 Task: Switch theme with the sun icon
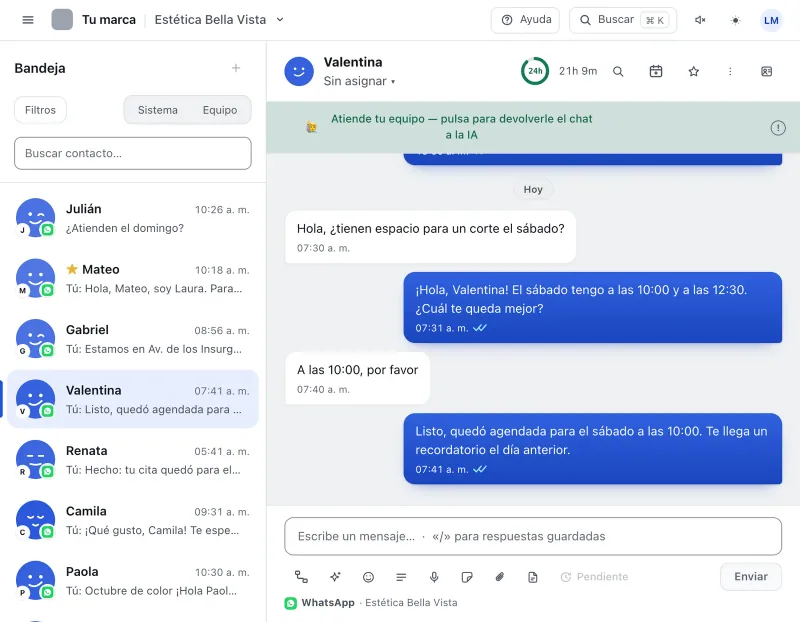coord(735,20)
